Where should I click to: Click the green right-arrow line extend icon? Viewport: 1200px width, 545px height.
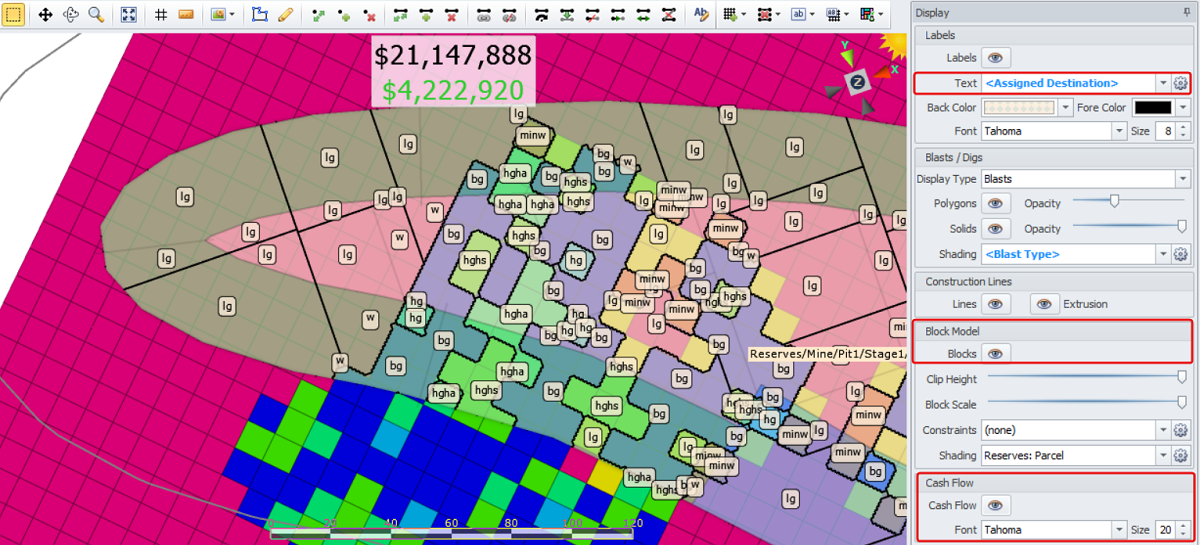point(617,14)
